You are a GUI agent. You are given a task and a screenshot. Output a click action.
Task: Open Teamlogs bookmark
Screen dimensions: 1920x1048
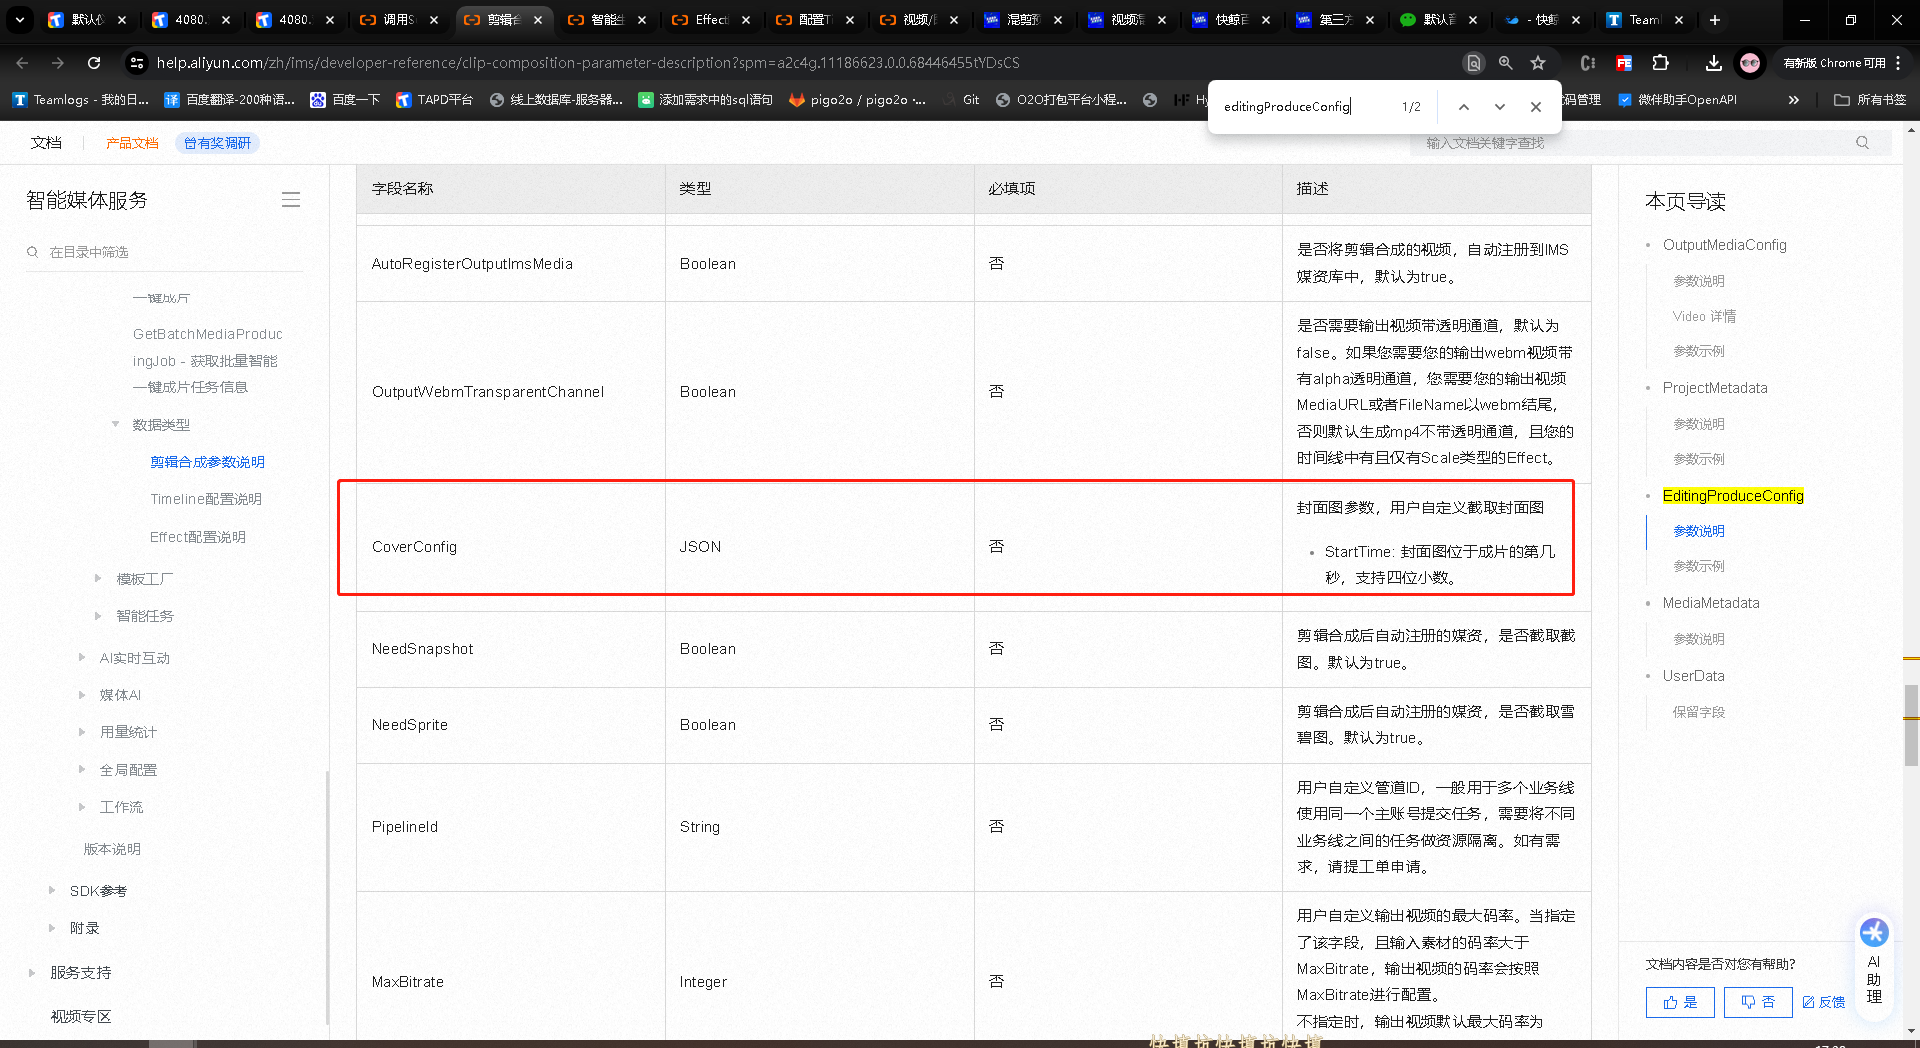pyautogui.click(x=80, y=100)
